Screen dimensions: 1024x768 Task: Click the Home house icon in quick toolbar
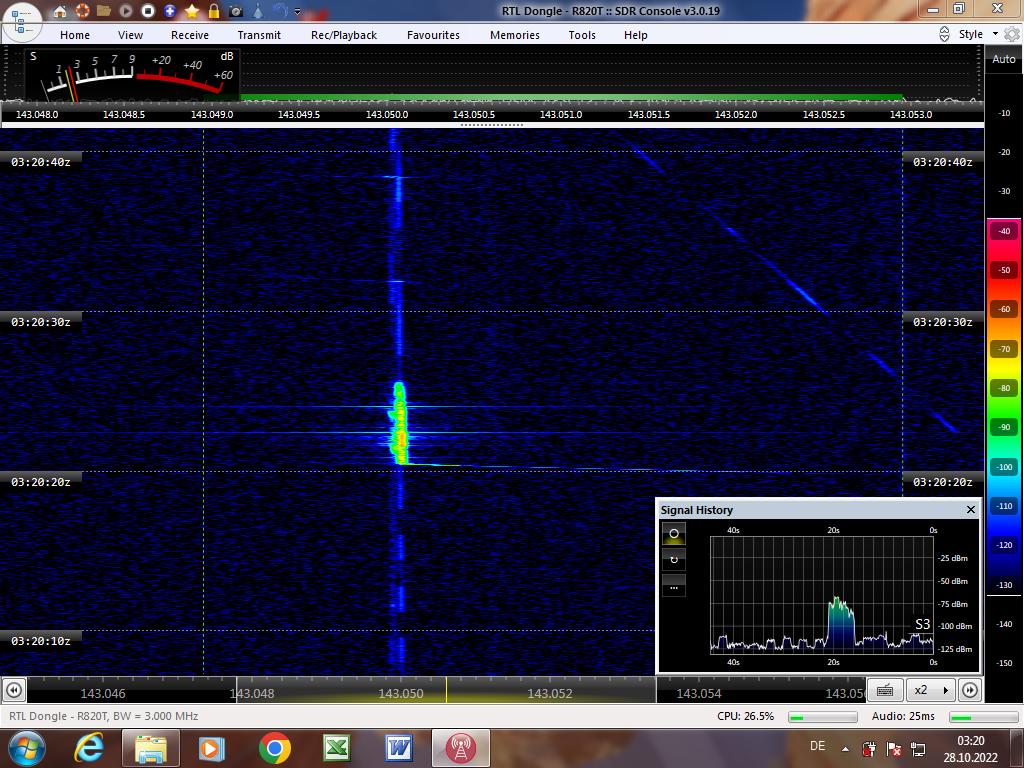[60, 11]
